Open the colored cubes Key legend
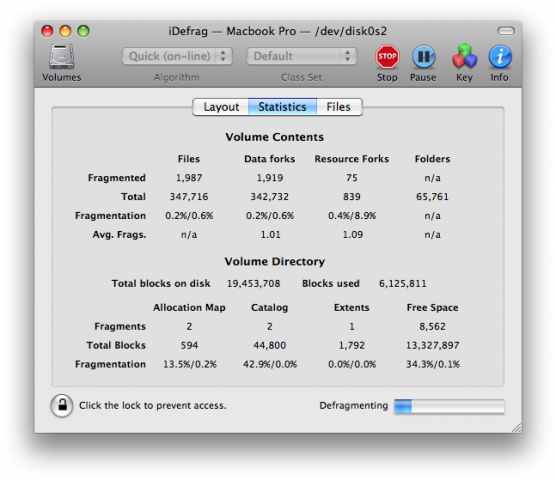Screen dimensions: 556x480 (x=464, y=56)
